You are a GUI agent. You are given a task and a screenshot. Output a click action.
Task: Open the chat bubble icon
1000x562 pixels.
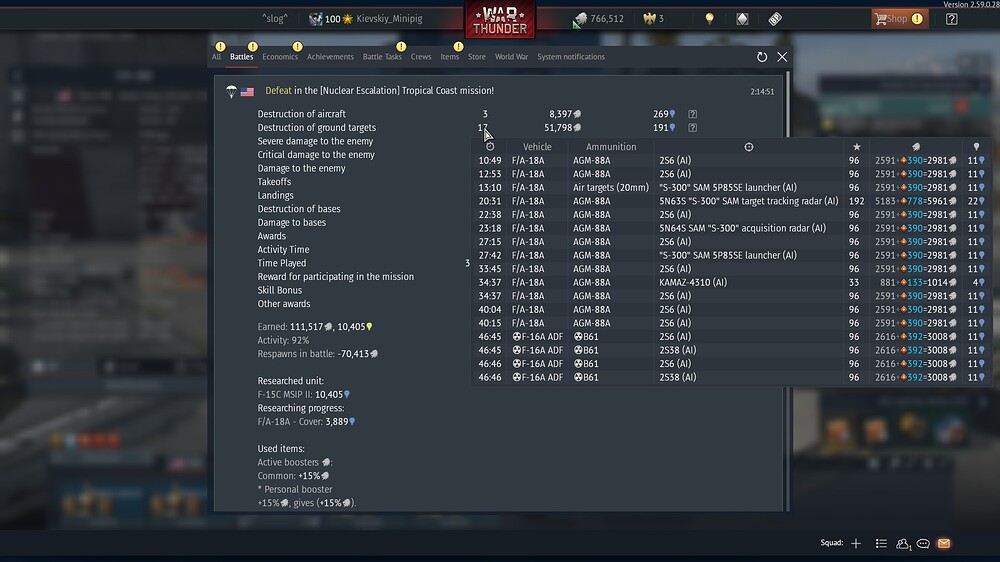tap(923, 544)
